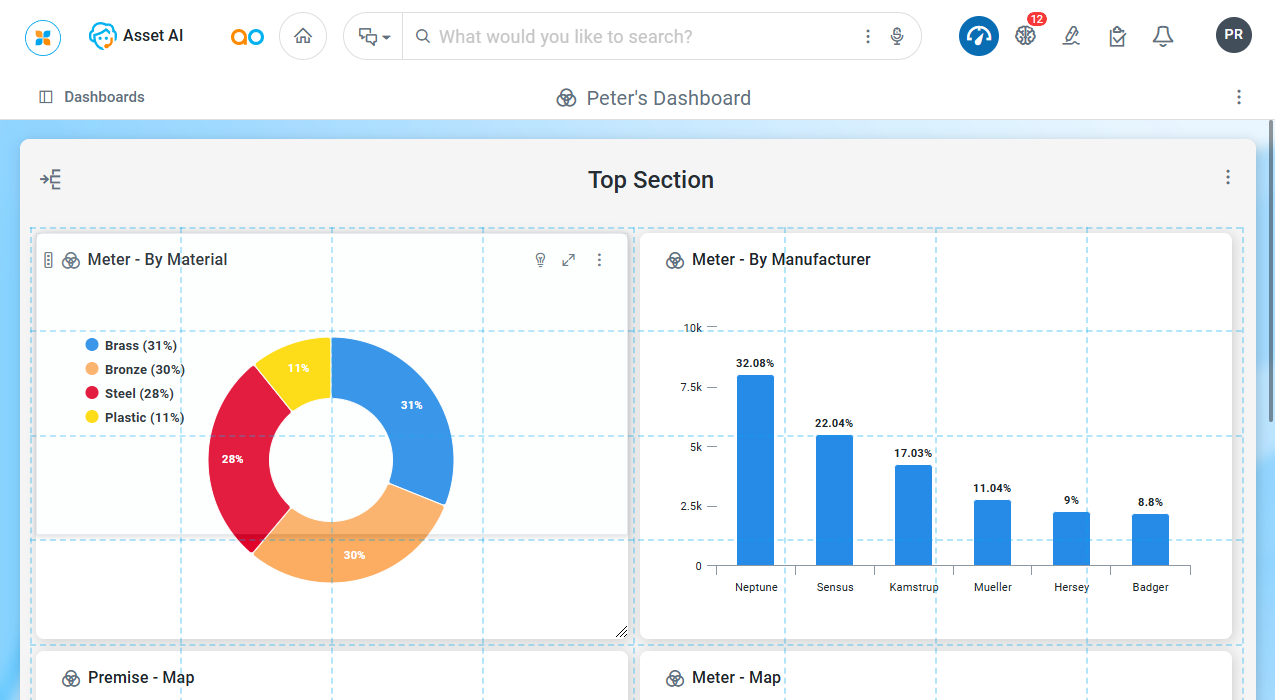Open Meter - By Material widget options menu

click(x=599, y=260)
